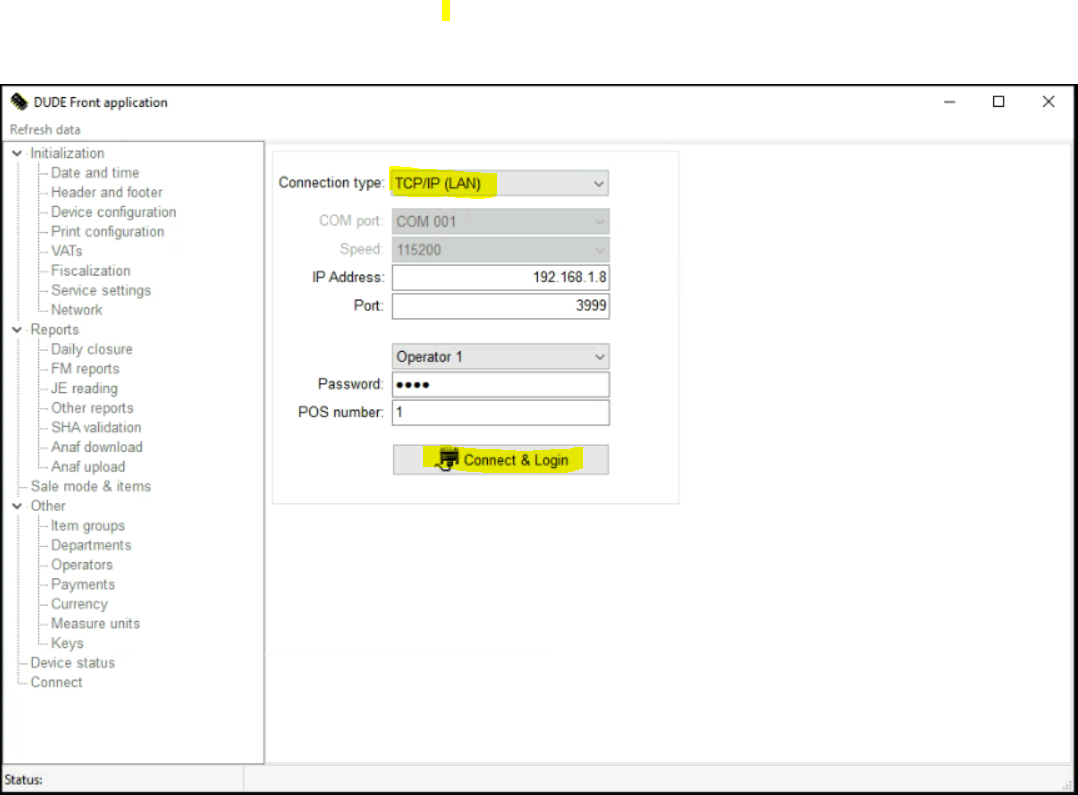Select Device configuration tree item

point(113,212)
